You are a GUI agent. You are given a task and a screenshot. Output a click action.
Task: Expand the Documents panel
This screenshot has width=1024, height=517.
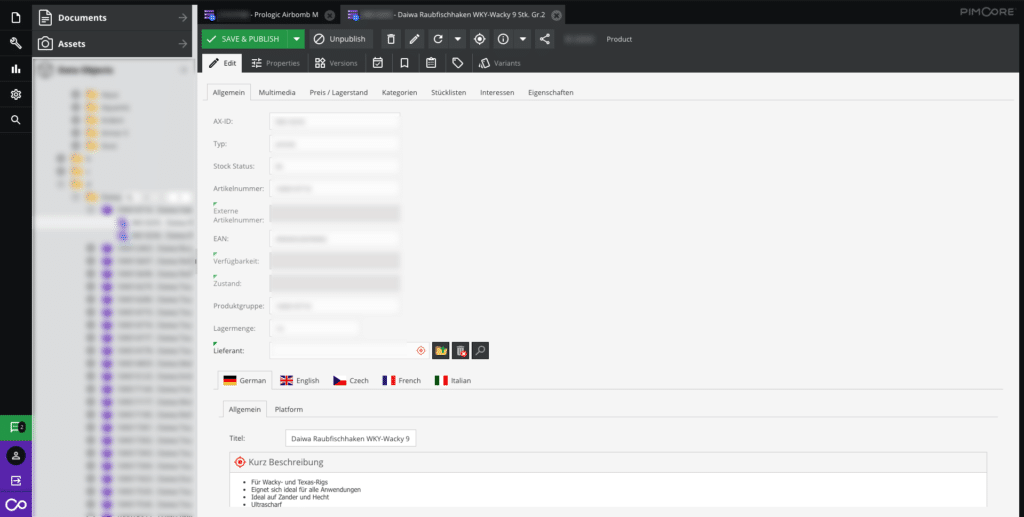pos(113,18)
